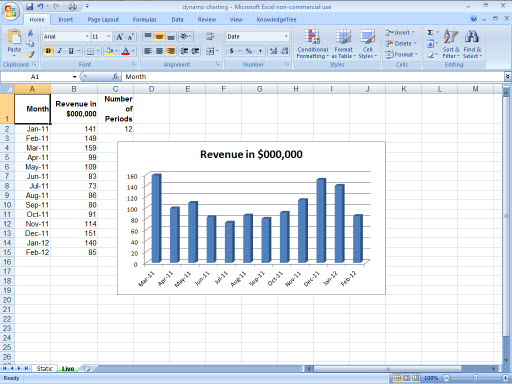The image size is (512, 384).
Task: Enable Wrap Text
Action: coord(210,36)
